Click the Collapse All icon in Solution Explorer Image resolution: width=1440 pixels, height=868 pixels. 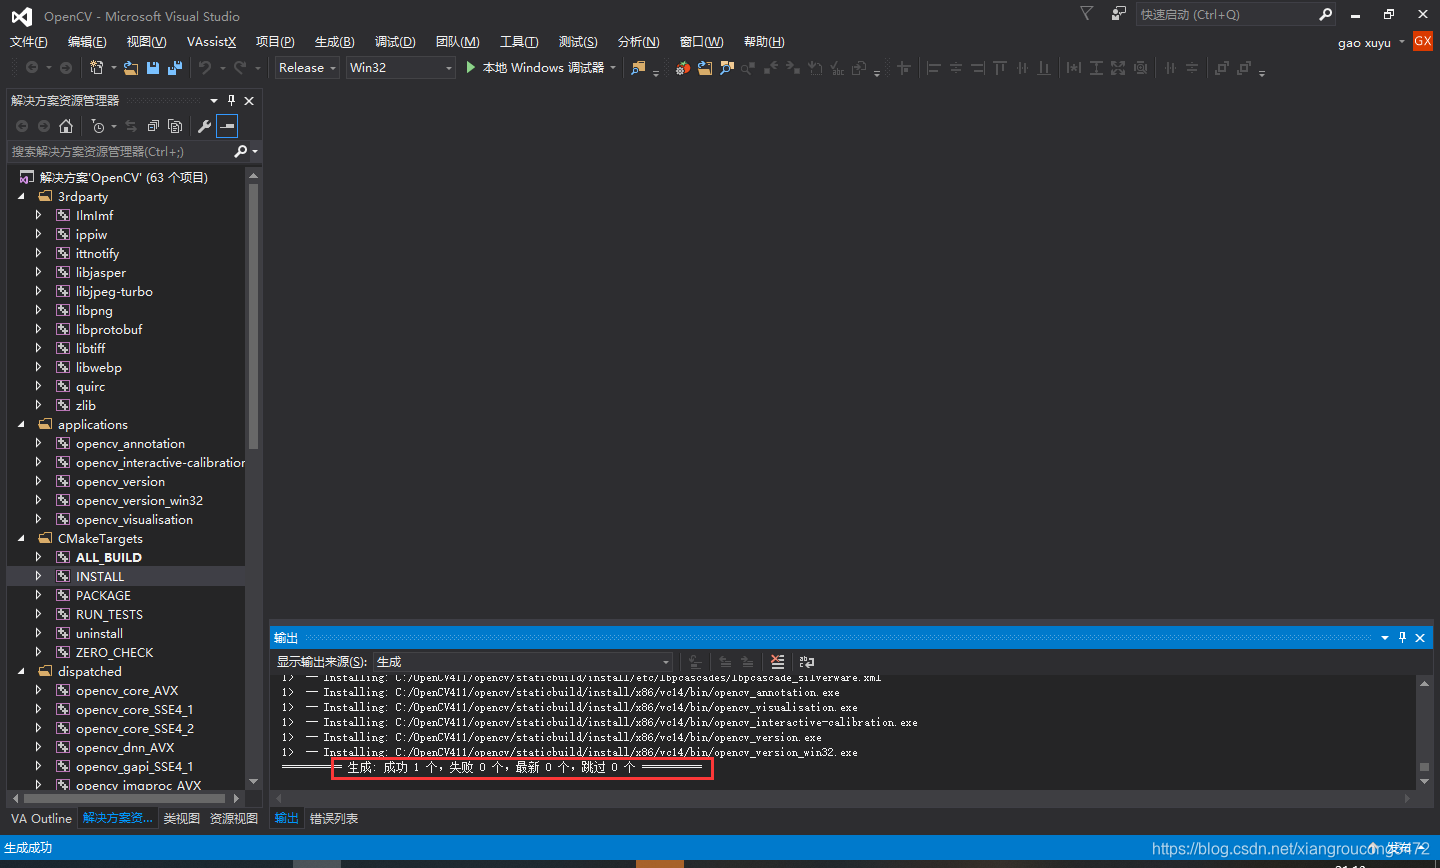(153, 126)
